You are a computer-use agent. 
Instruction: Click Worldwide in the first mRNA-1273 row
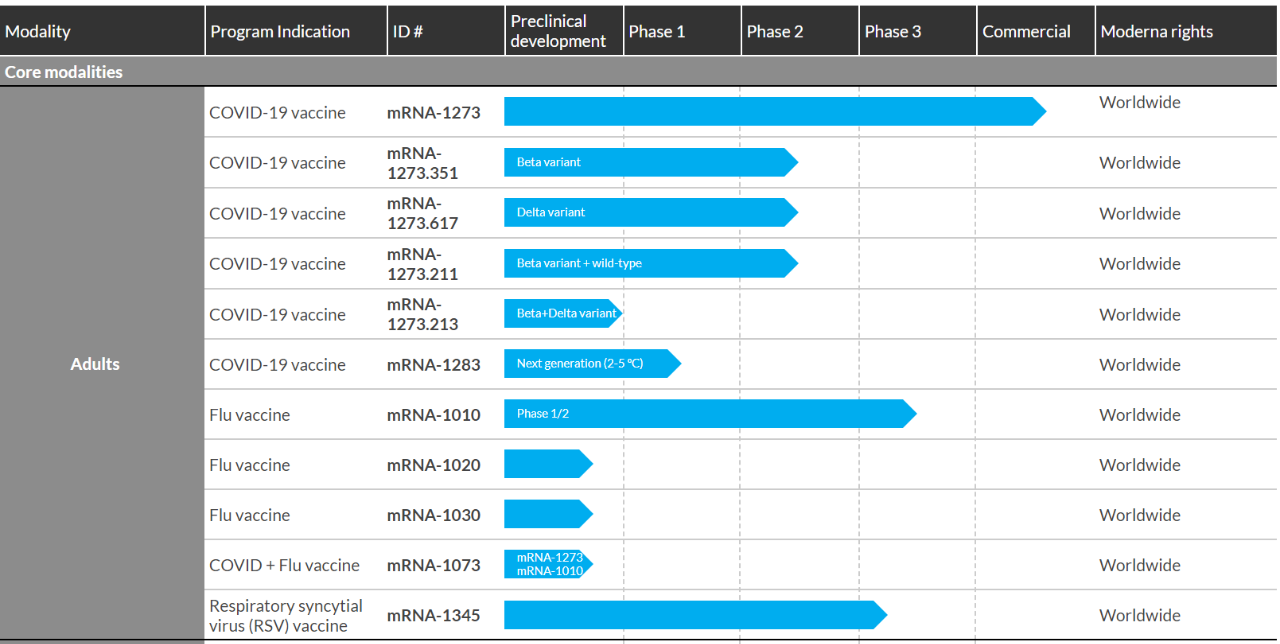pos(1140,102)
